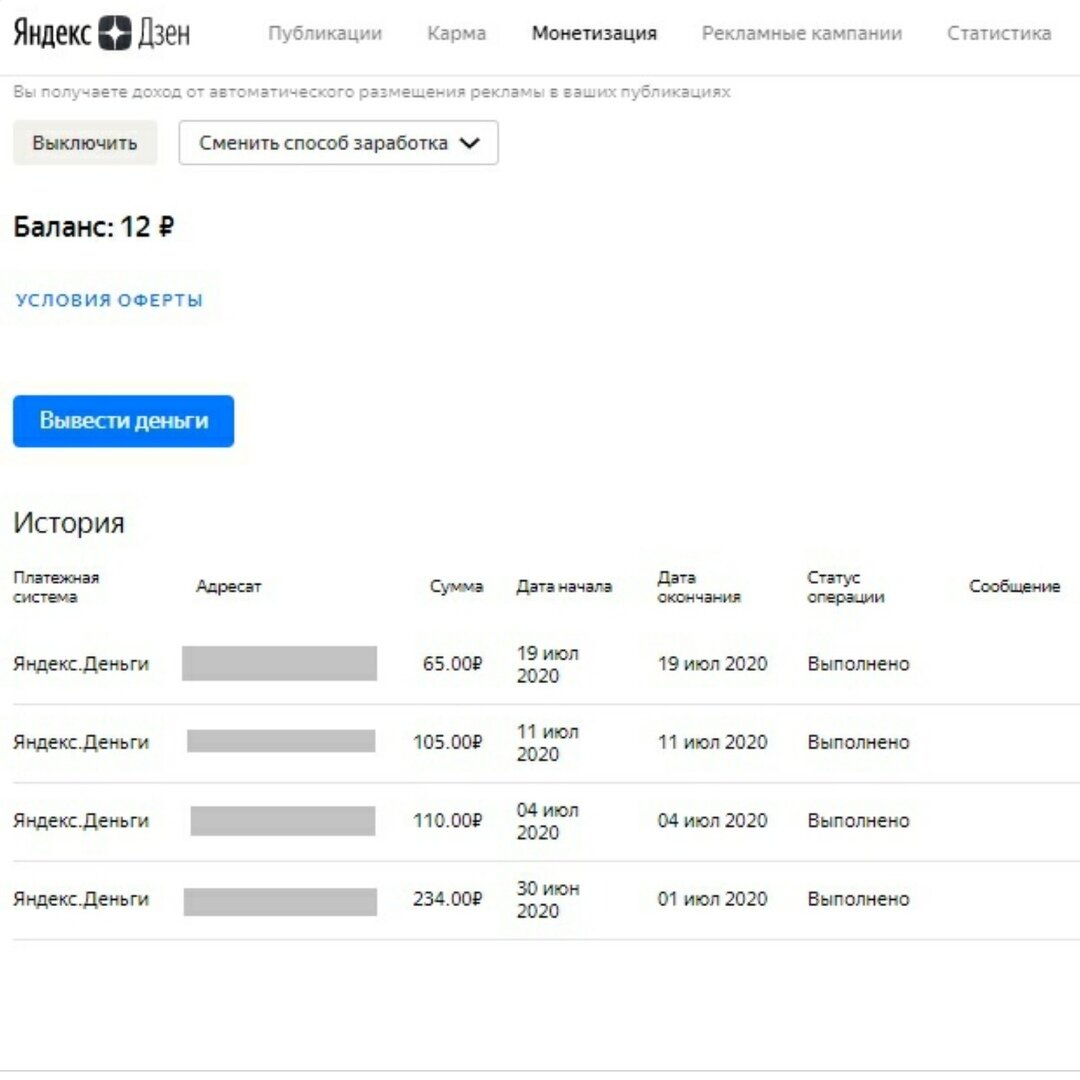This screenshot has width=1080, height=1080.
Task: Click Яндекс.Деньги in the 65.00₽ row
Action: pyautogui.click(x=81, y=663)
